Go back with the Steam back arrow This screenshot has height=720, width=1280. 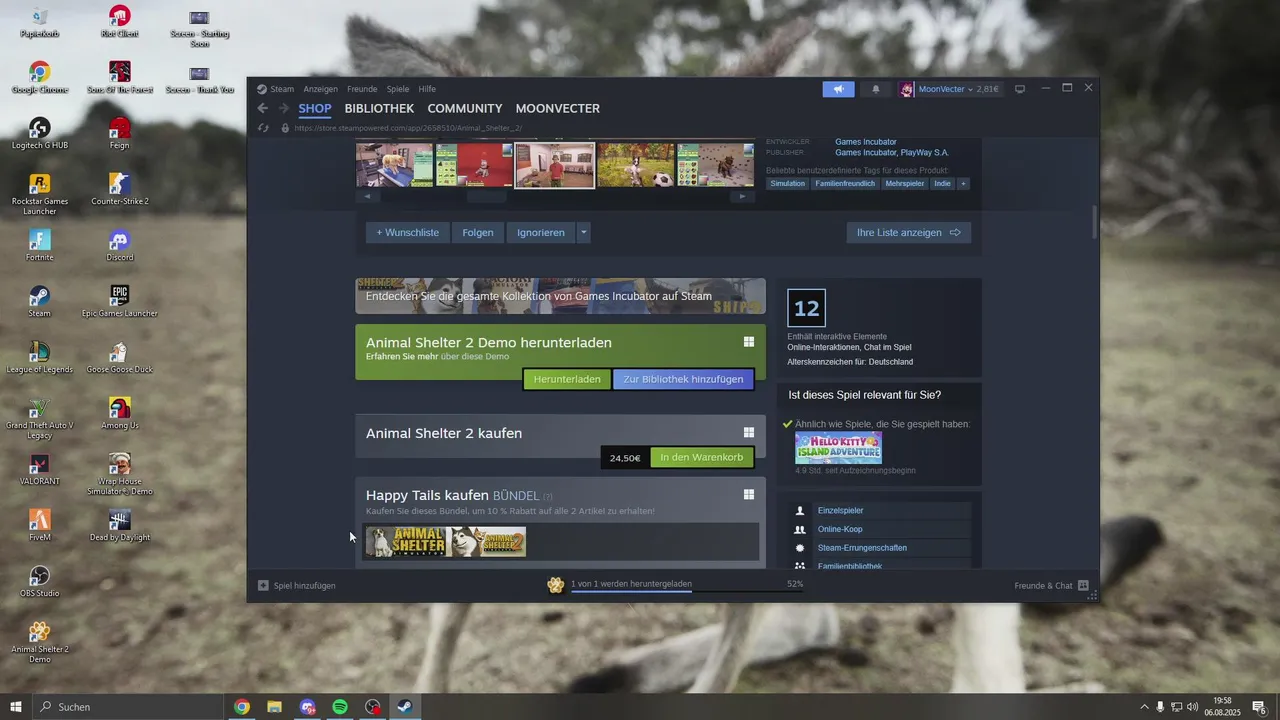[x=263, y=108]
